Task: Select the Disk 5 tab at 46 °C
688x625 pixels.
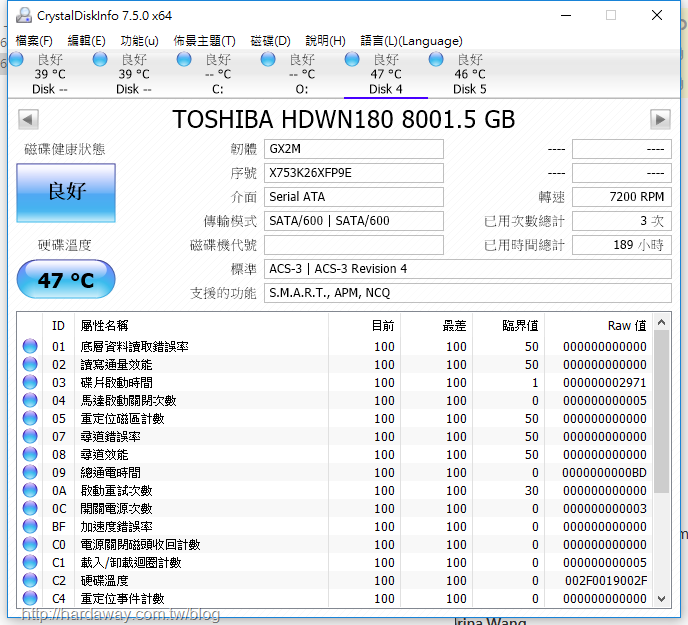Action: point(469,74)
